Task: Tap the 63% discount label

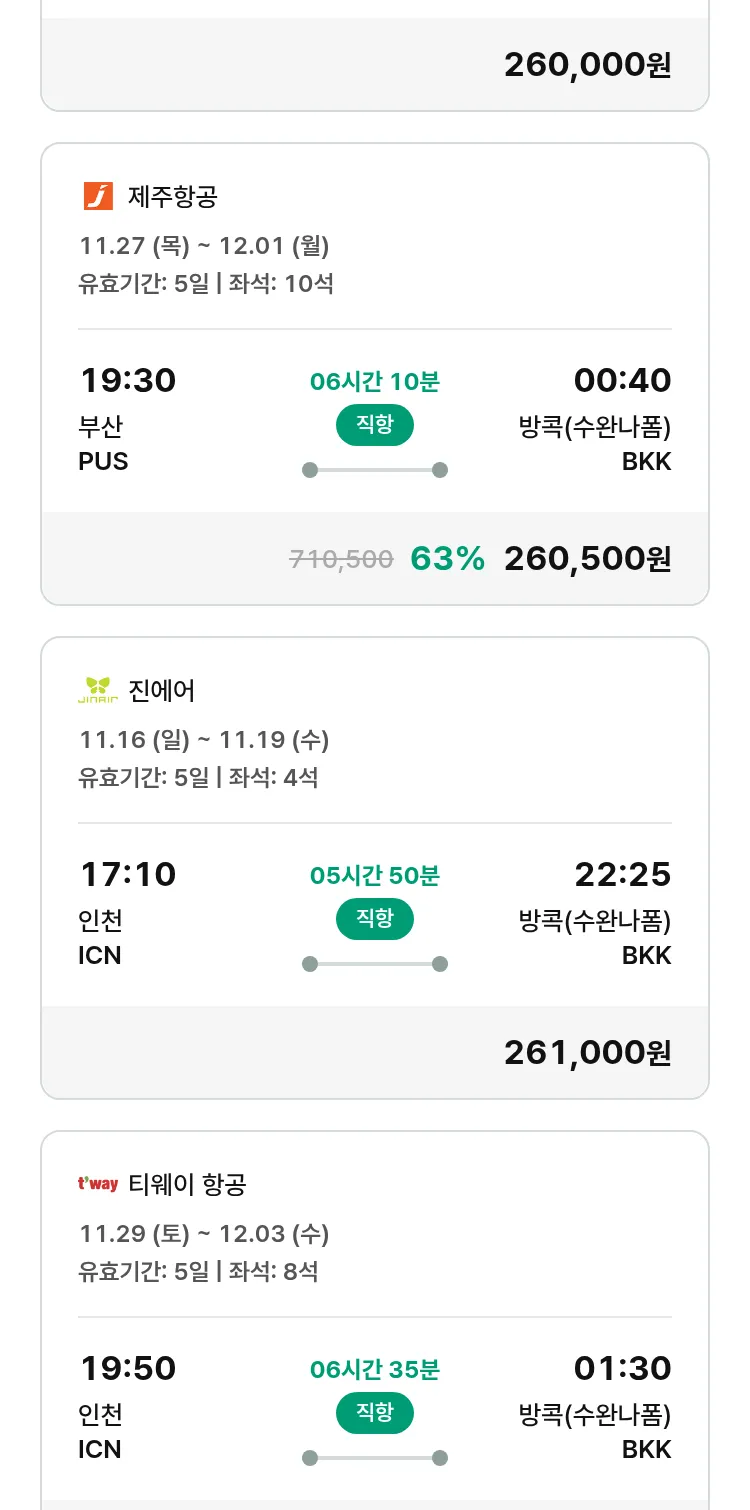Action: coord(447,559)
